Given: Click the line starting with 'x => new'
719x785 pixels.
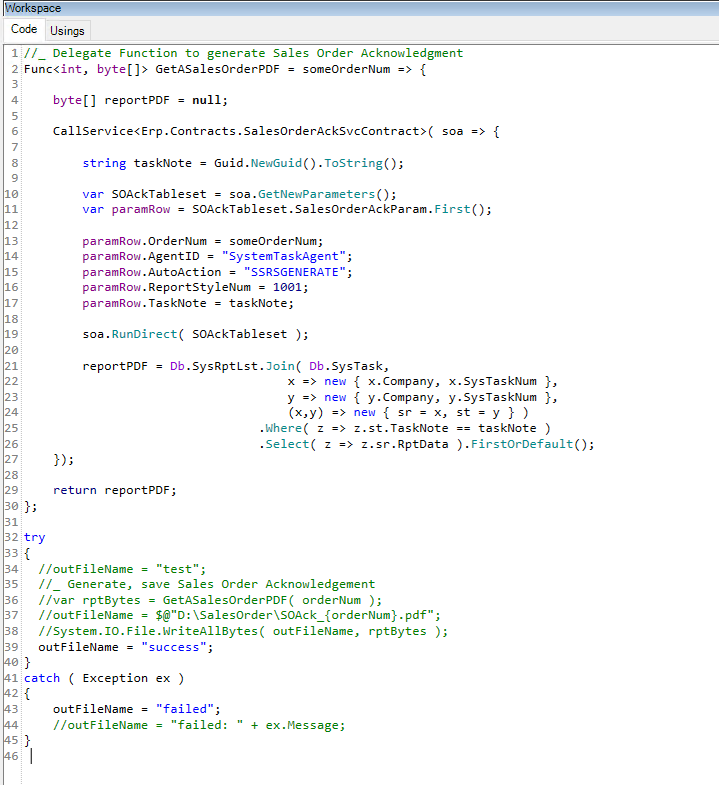Looking at the screenshot, I should (x=422, y=381).
